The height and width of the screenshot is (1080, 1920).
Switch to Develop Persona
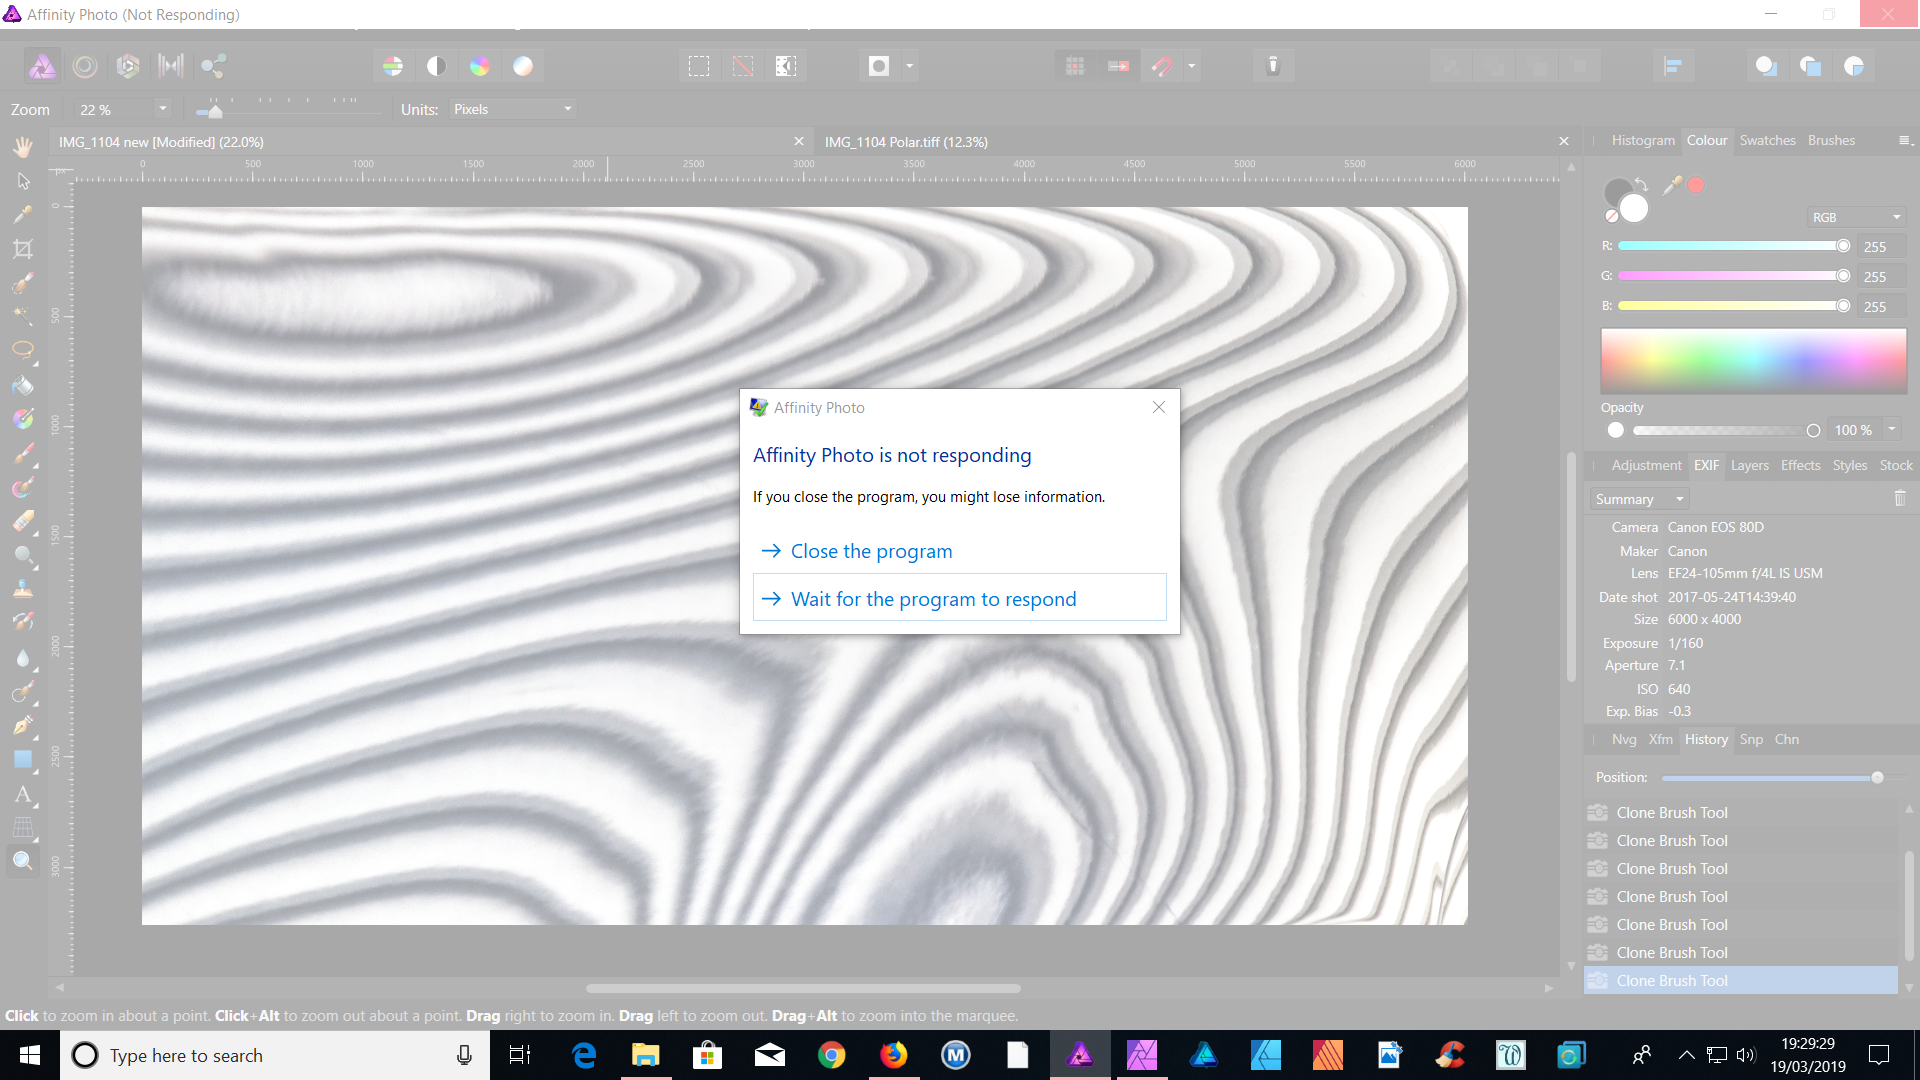pos(128,66)
